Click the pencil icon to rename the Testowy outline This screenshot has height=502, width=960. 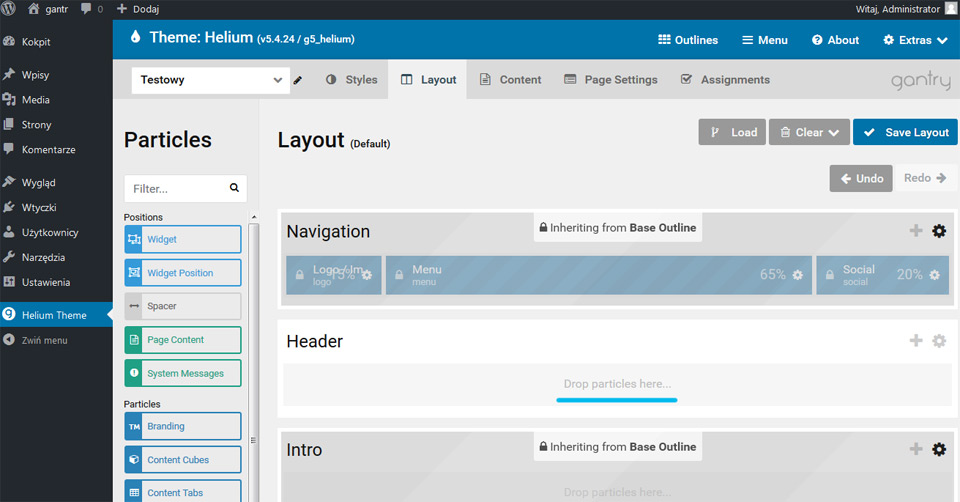[x=298, y=80]
